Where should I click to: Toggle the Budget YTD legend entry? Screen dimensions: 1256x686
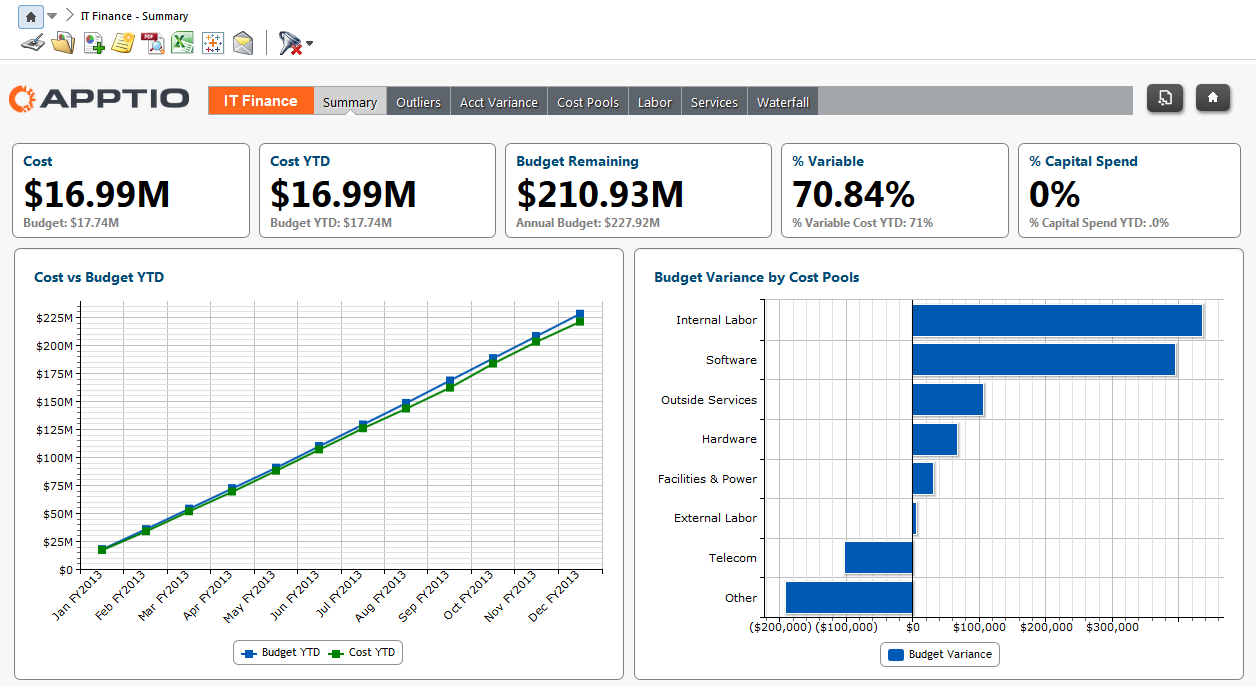click(288, 652)
